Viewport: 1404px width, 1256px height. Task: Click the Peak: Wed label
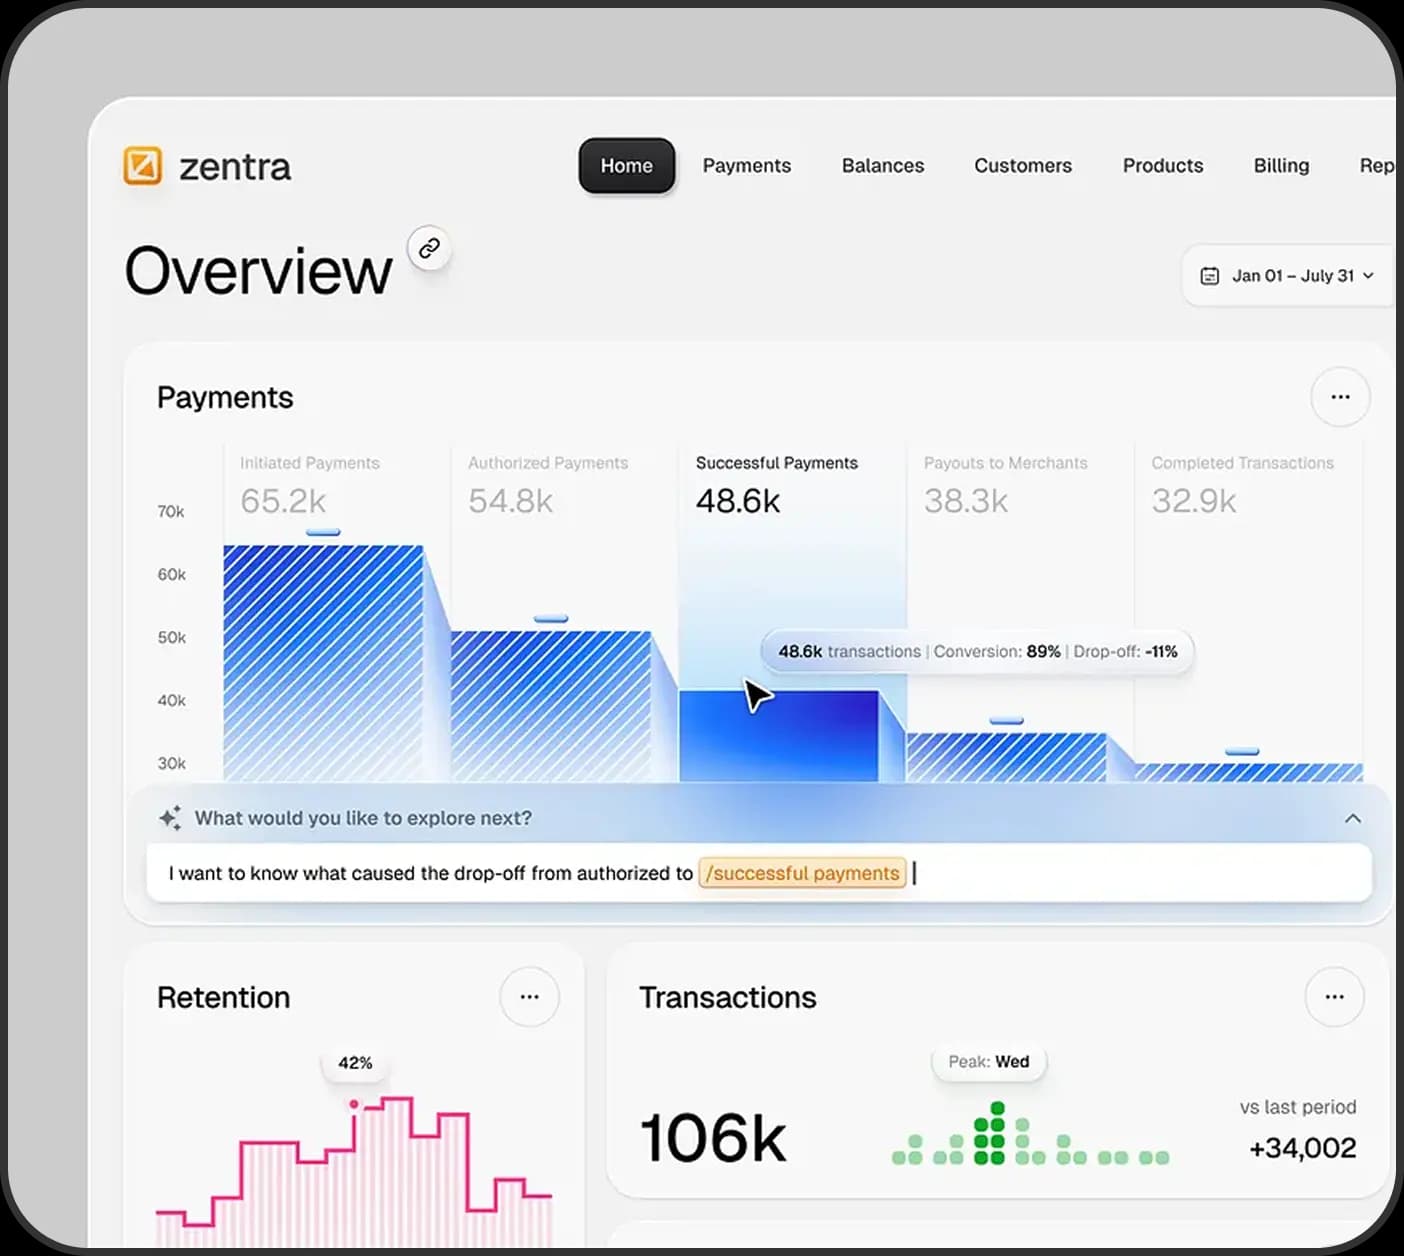pos(989,1062)
